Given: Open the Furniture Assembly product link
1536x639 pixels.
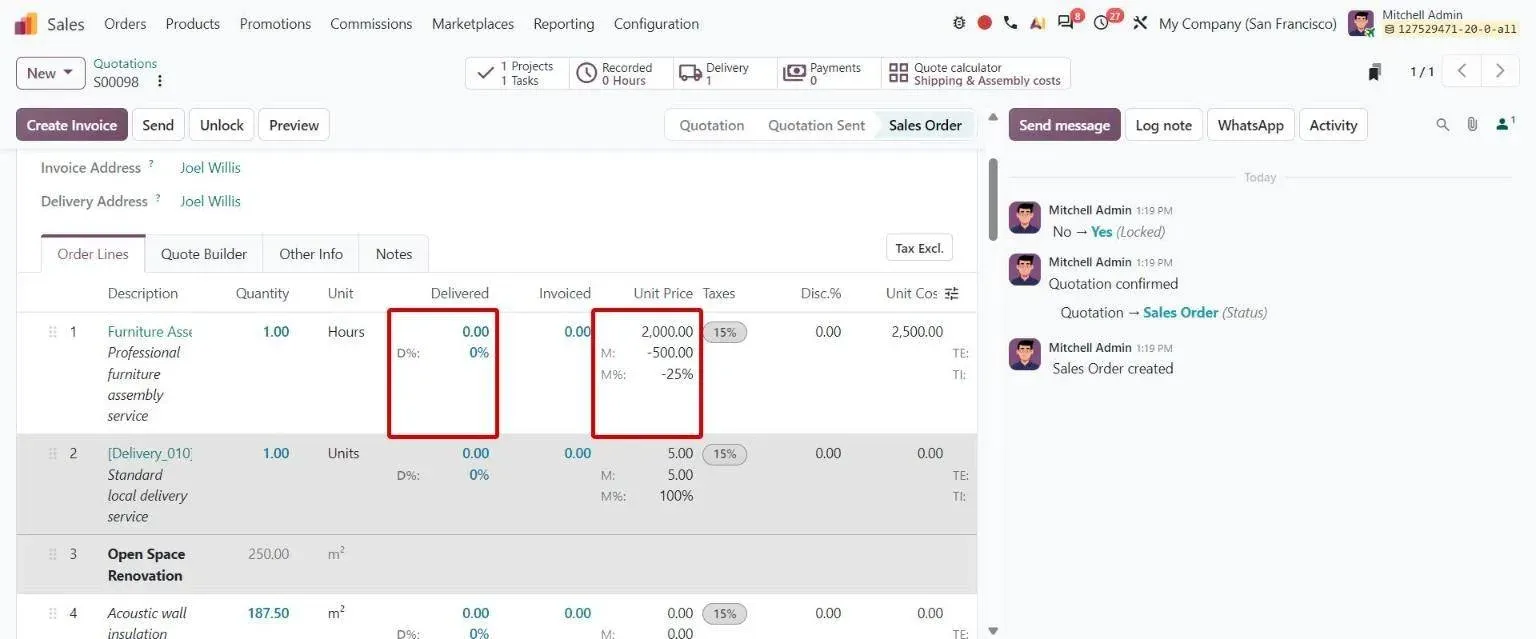Looking at the screenshot, I should click(x=149, y=332).
